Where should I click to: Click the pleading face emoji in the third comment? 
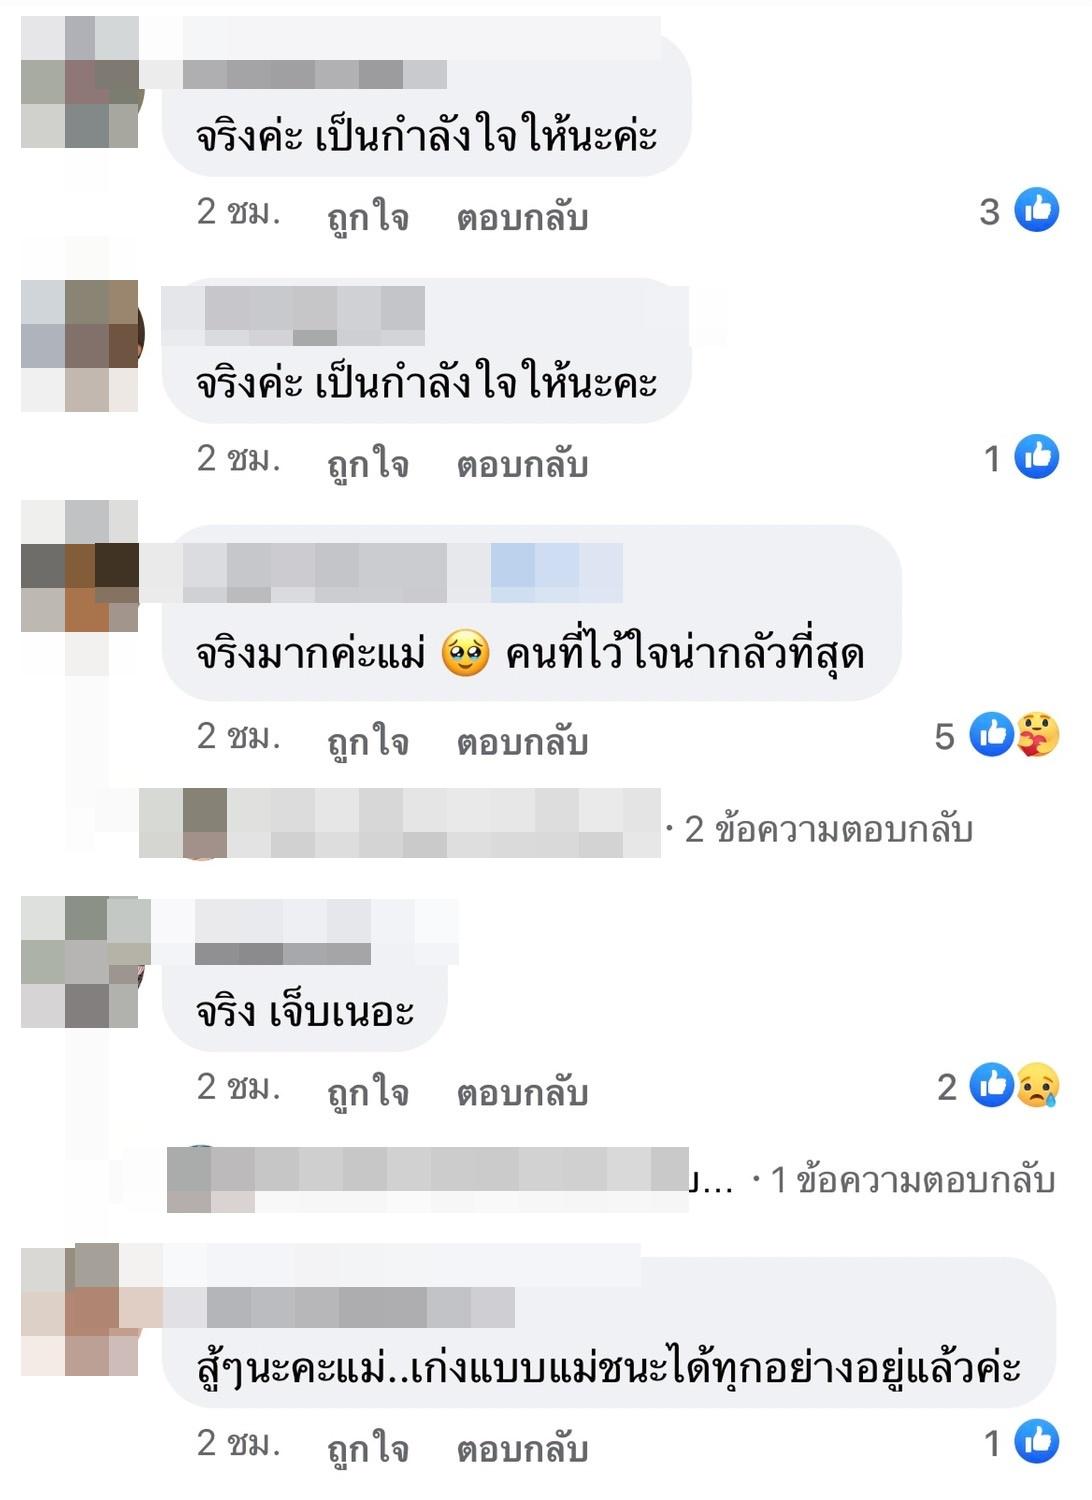tap(465, 654)
